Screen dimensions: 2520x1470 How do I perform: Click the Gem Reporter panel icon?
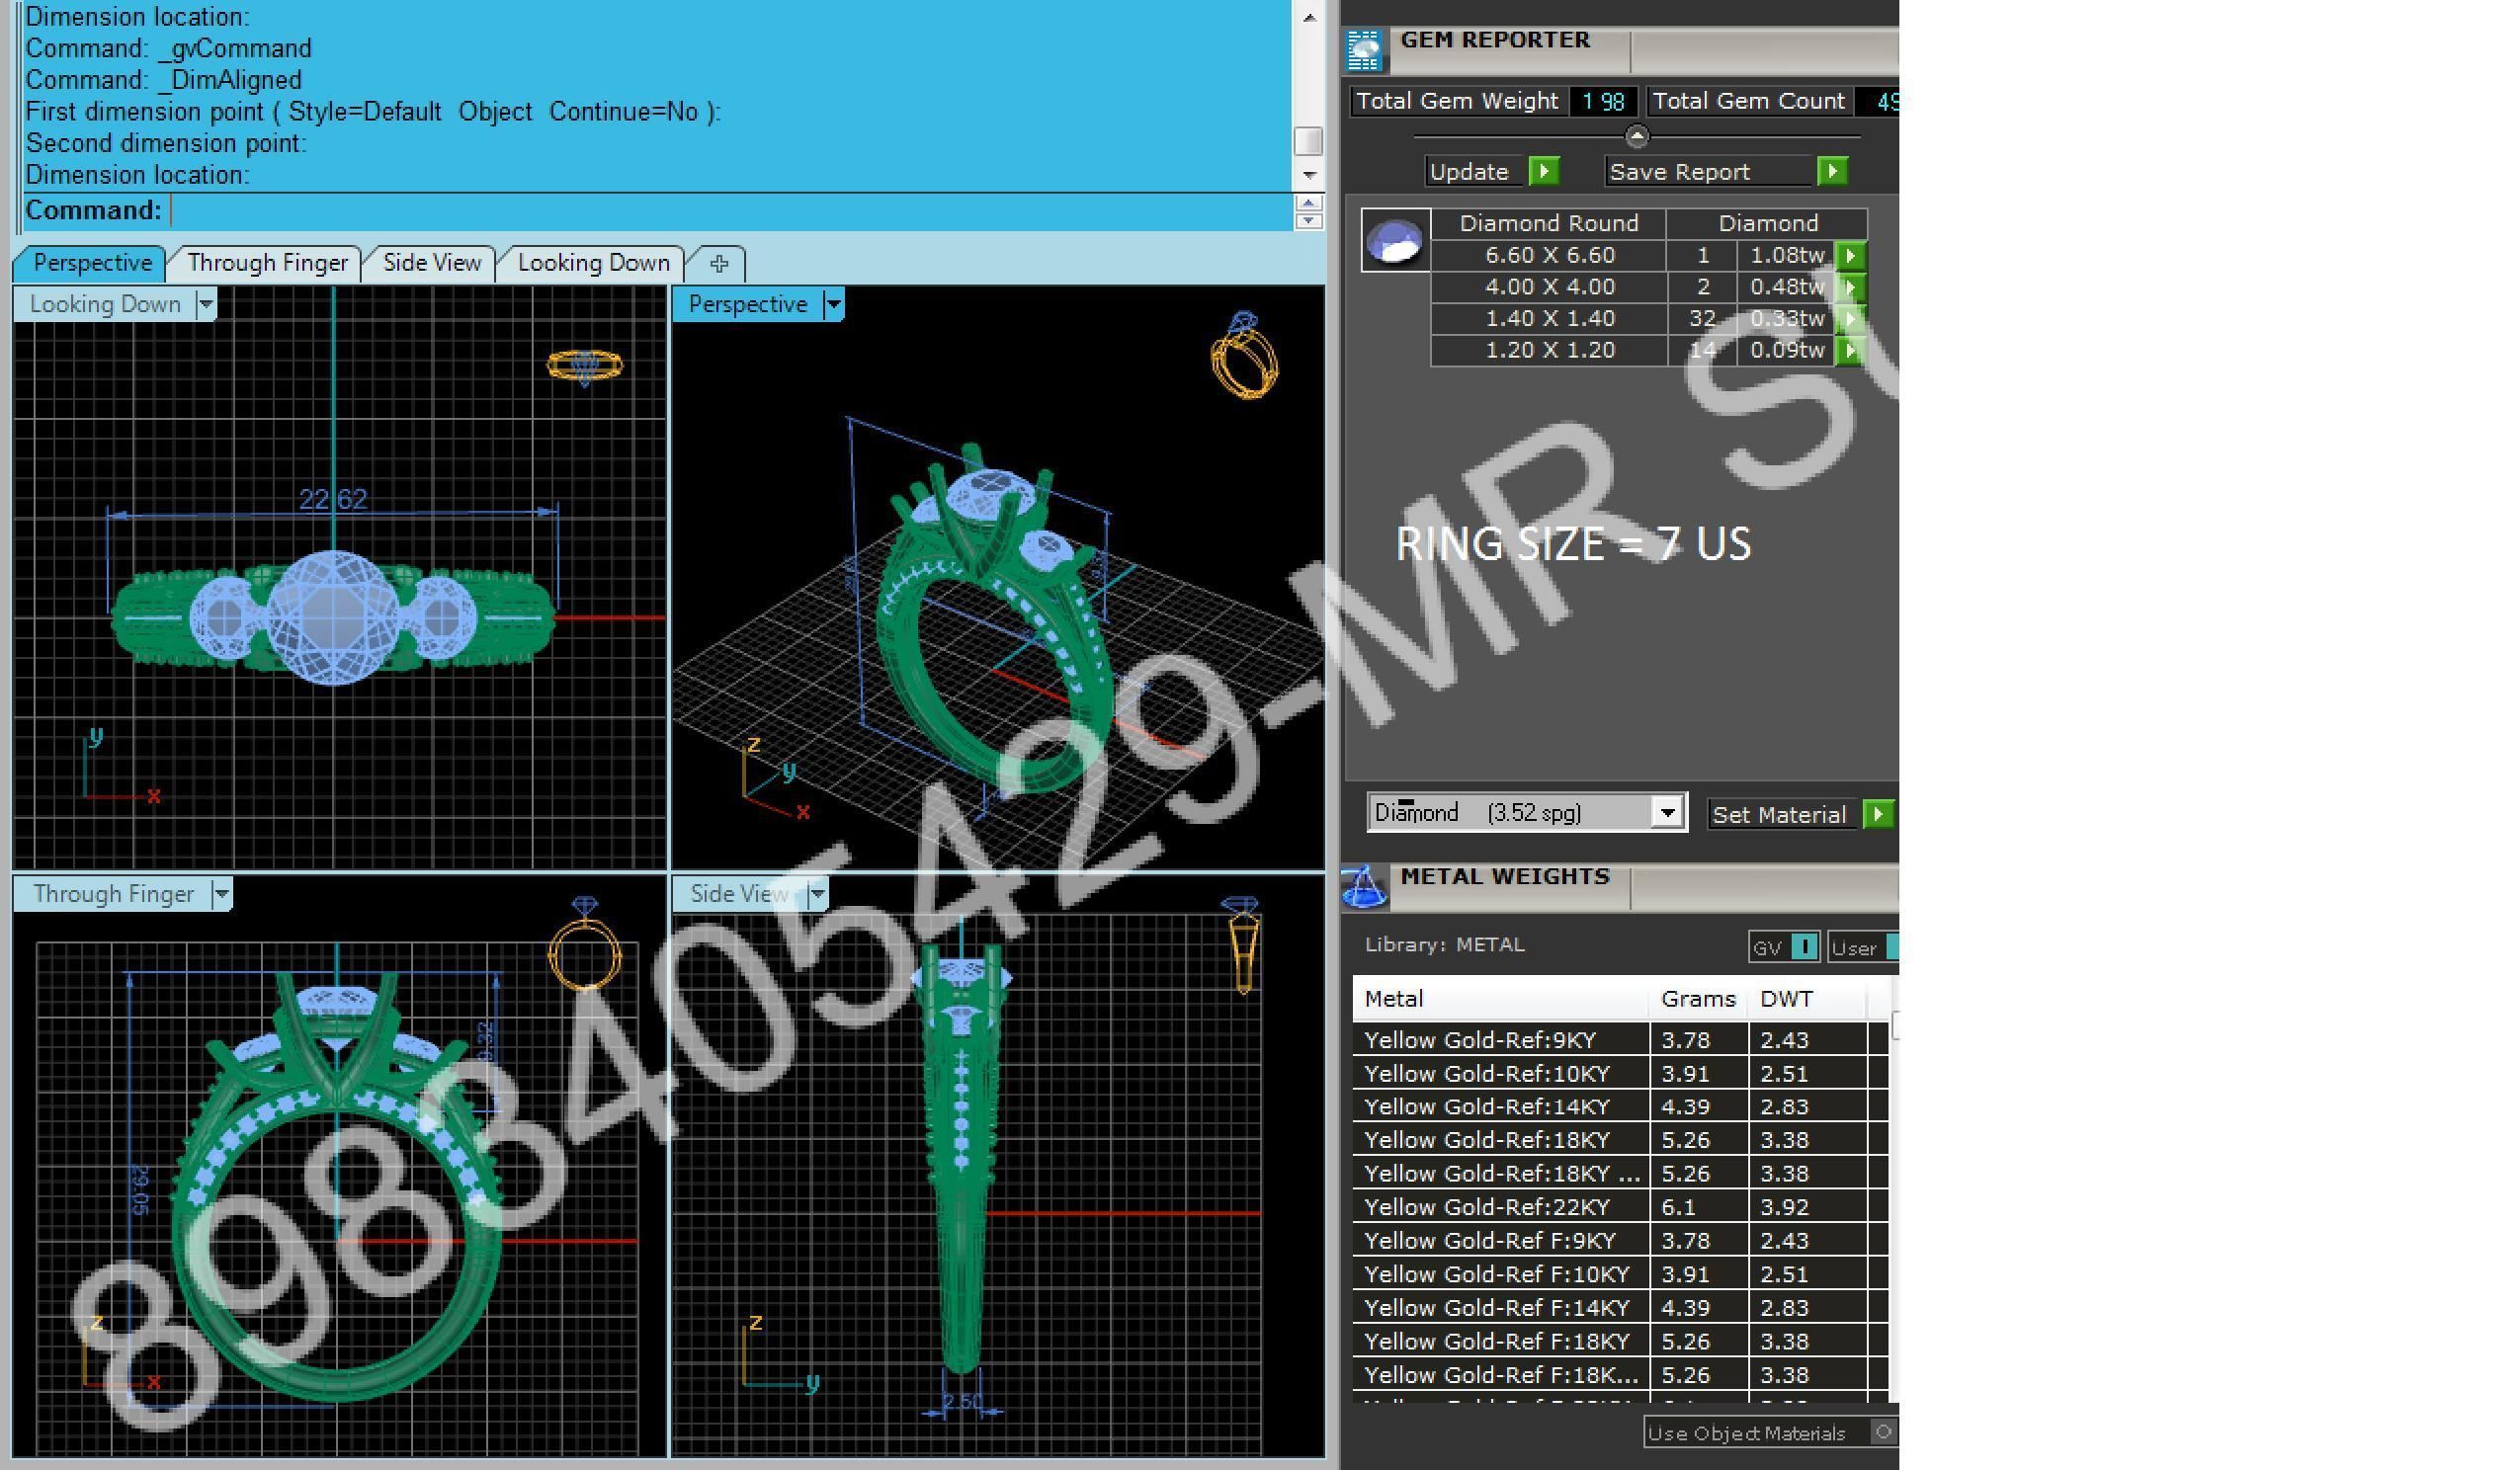pyautogui.click(x=1364, y=50)
